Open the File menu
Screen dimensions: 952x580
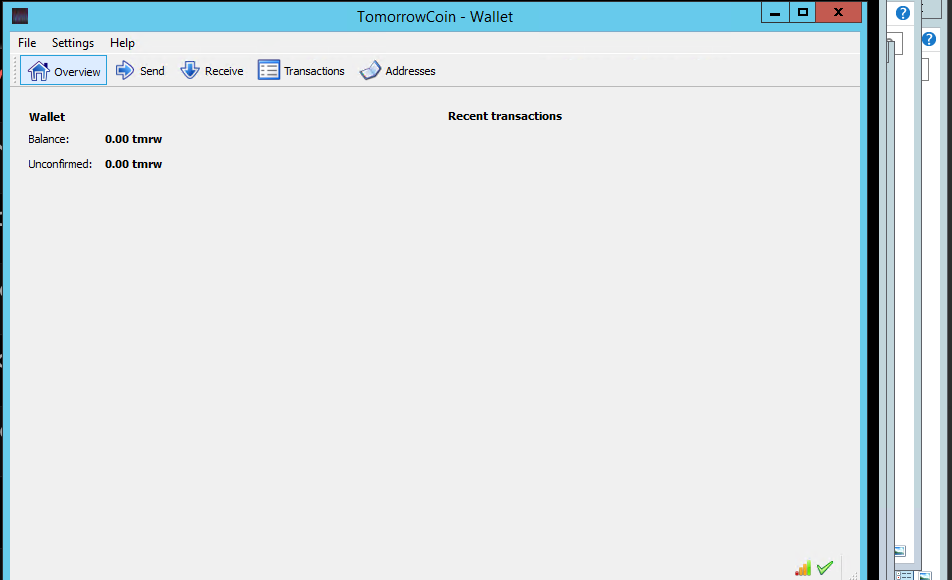(27, 43)
